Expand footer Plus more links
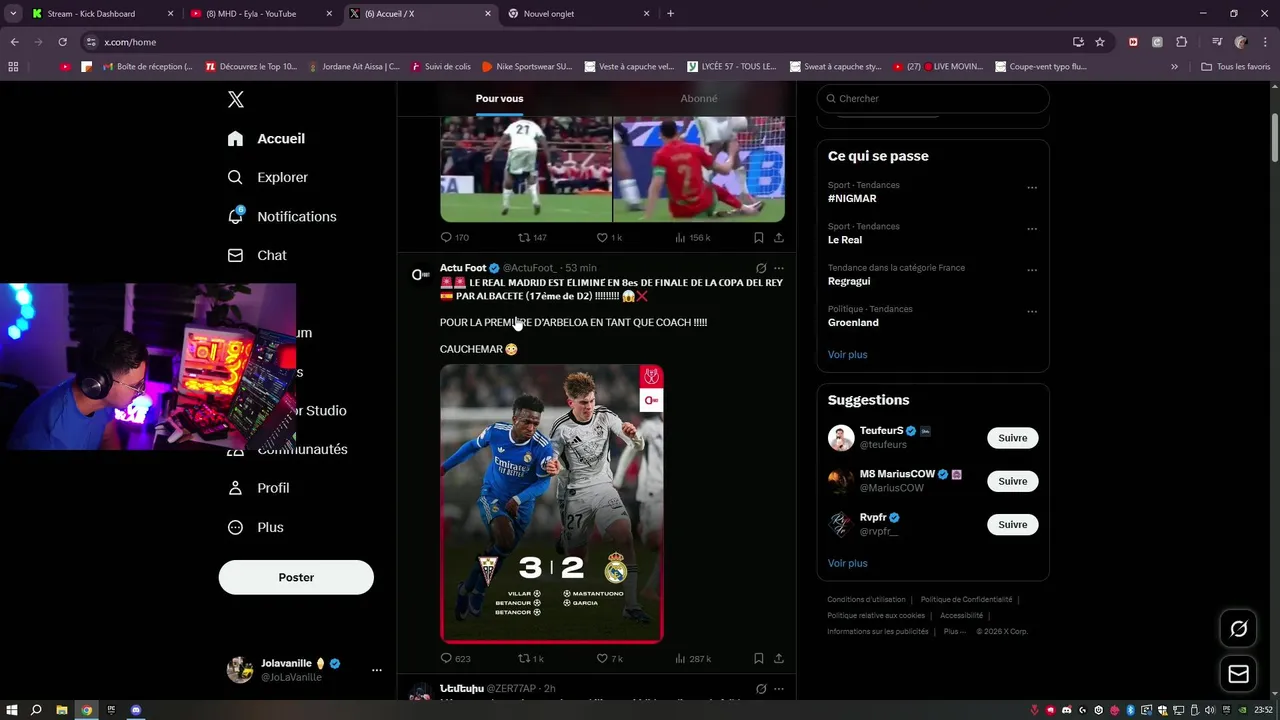The height and width of the screenshot is (720, 1280). 955,631
